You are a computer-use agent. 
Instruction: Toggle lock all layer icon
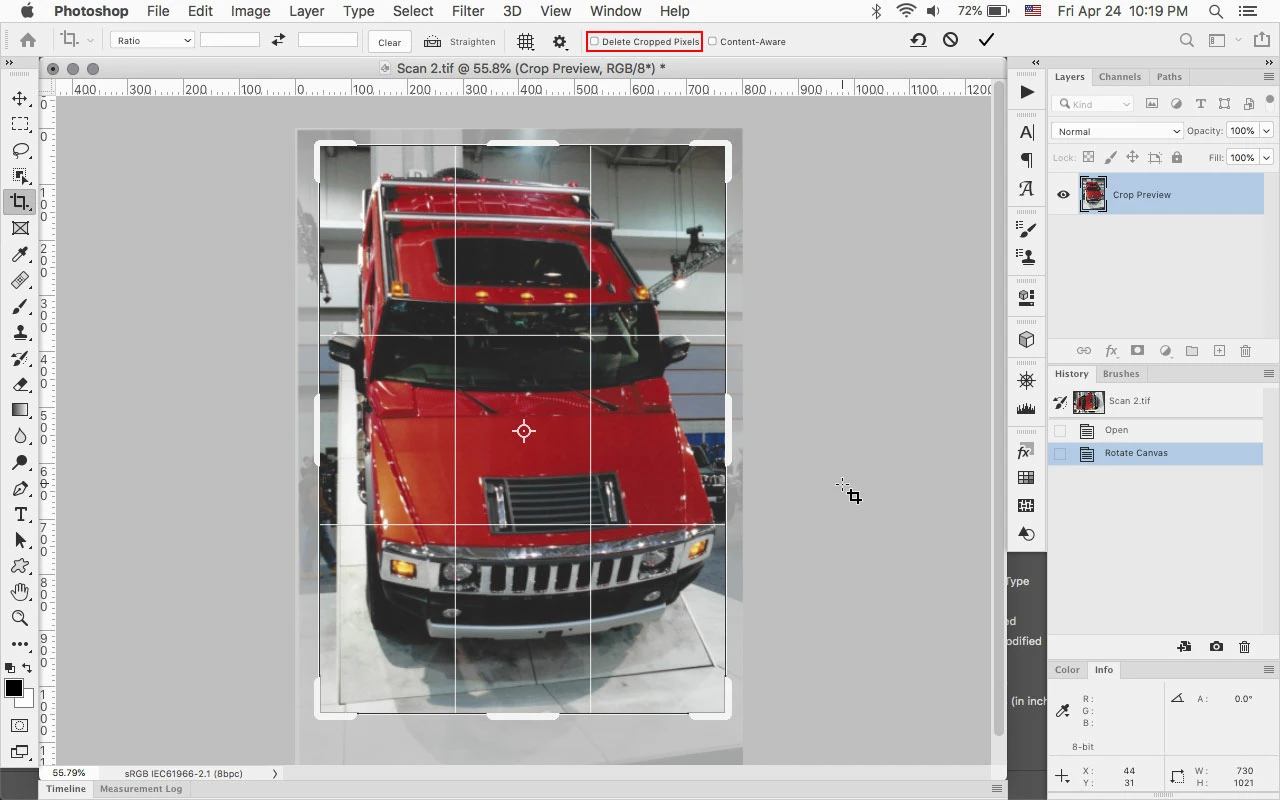[x=1176, y=157]
